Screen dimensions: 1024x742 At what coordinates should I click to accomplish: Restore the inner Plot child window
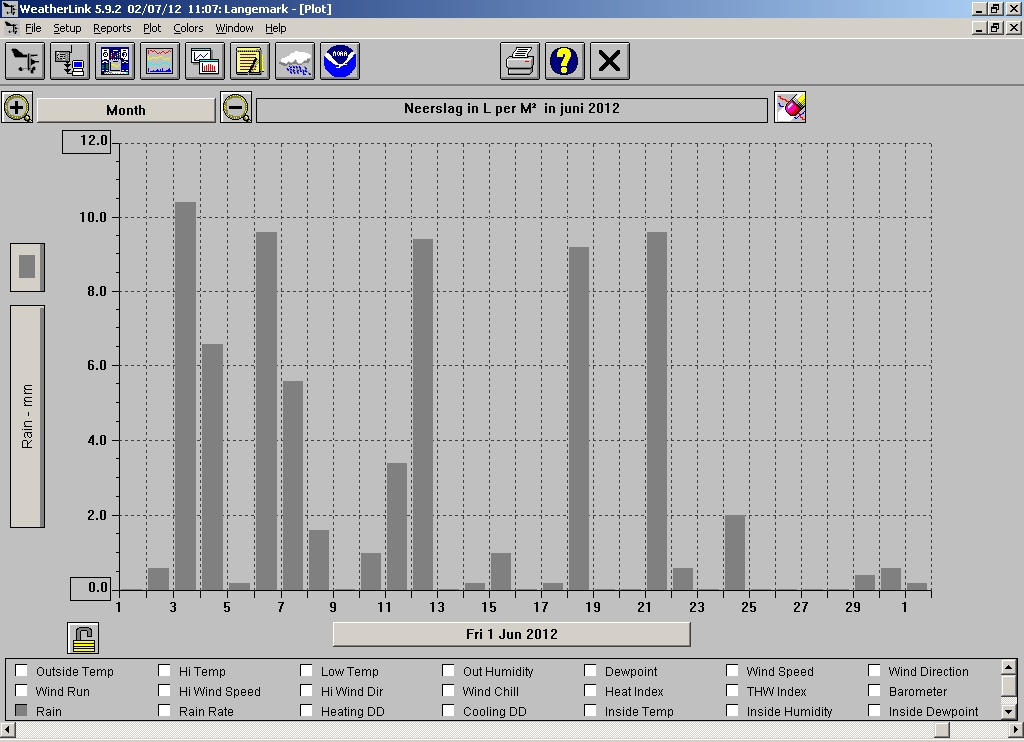pyautogui.click(x=995, y=28)
